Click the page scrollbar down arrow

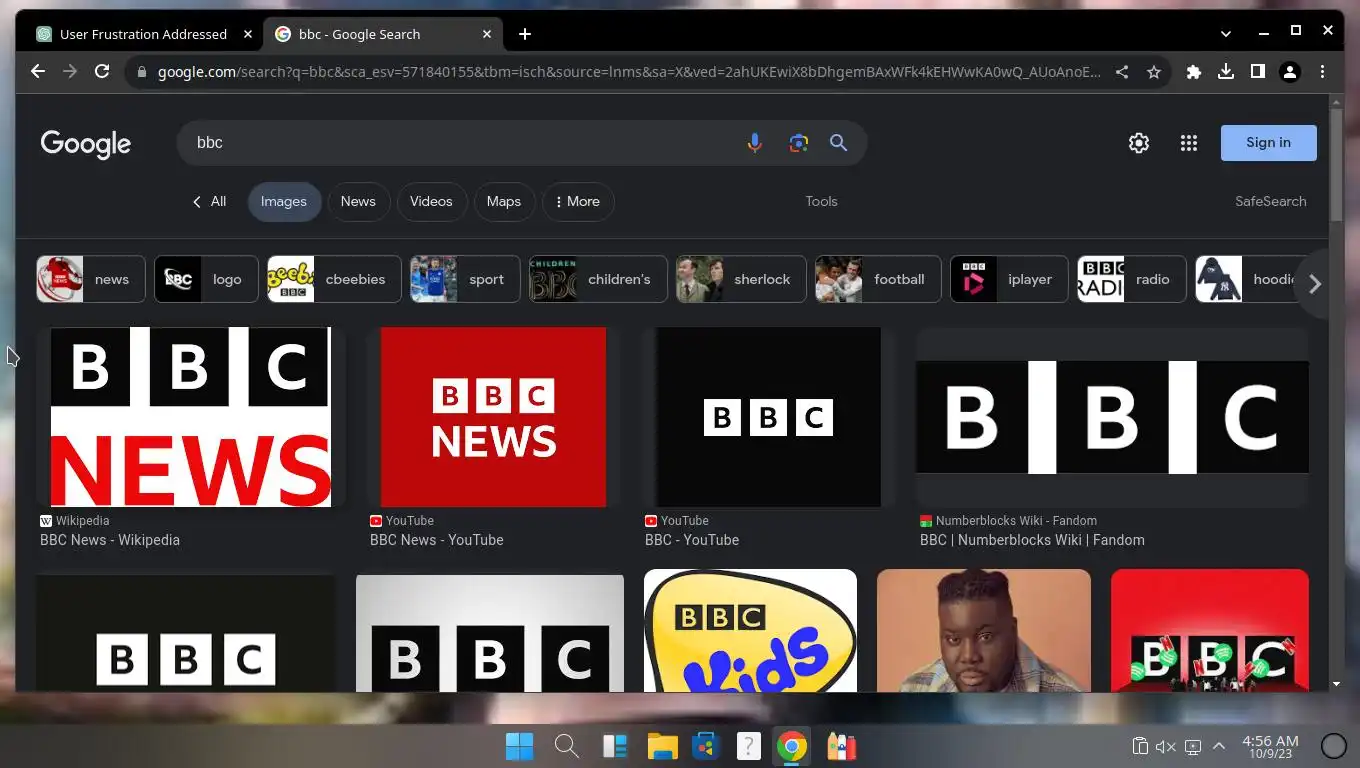tap(1337, 684)
